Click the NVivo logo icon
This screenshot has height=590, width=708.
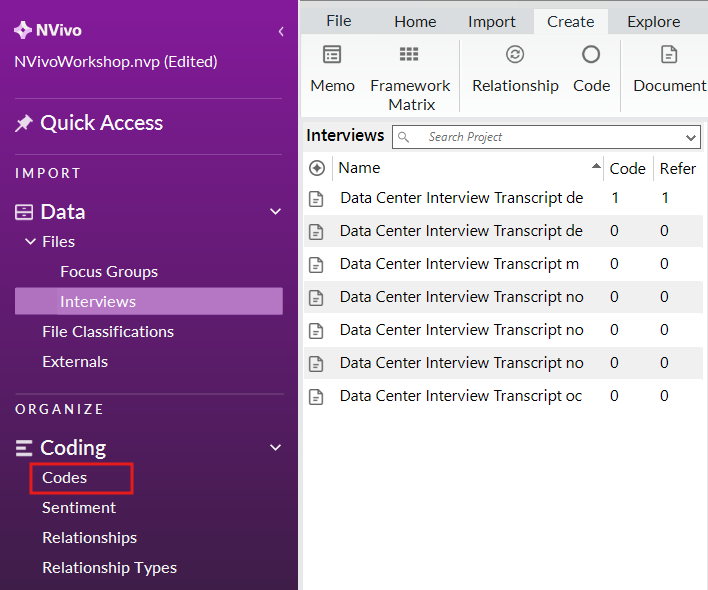pyautogui.click(x=23, y=30)
